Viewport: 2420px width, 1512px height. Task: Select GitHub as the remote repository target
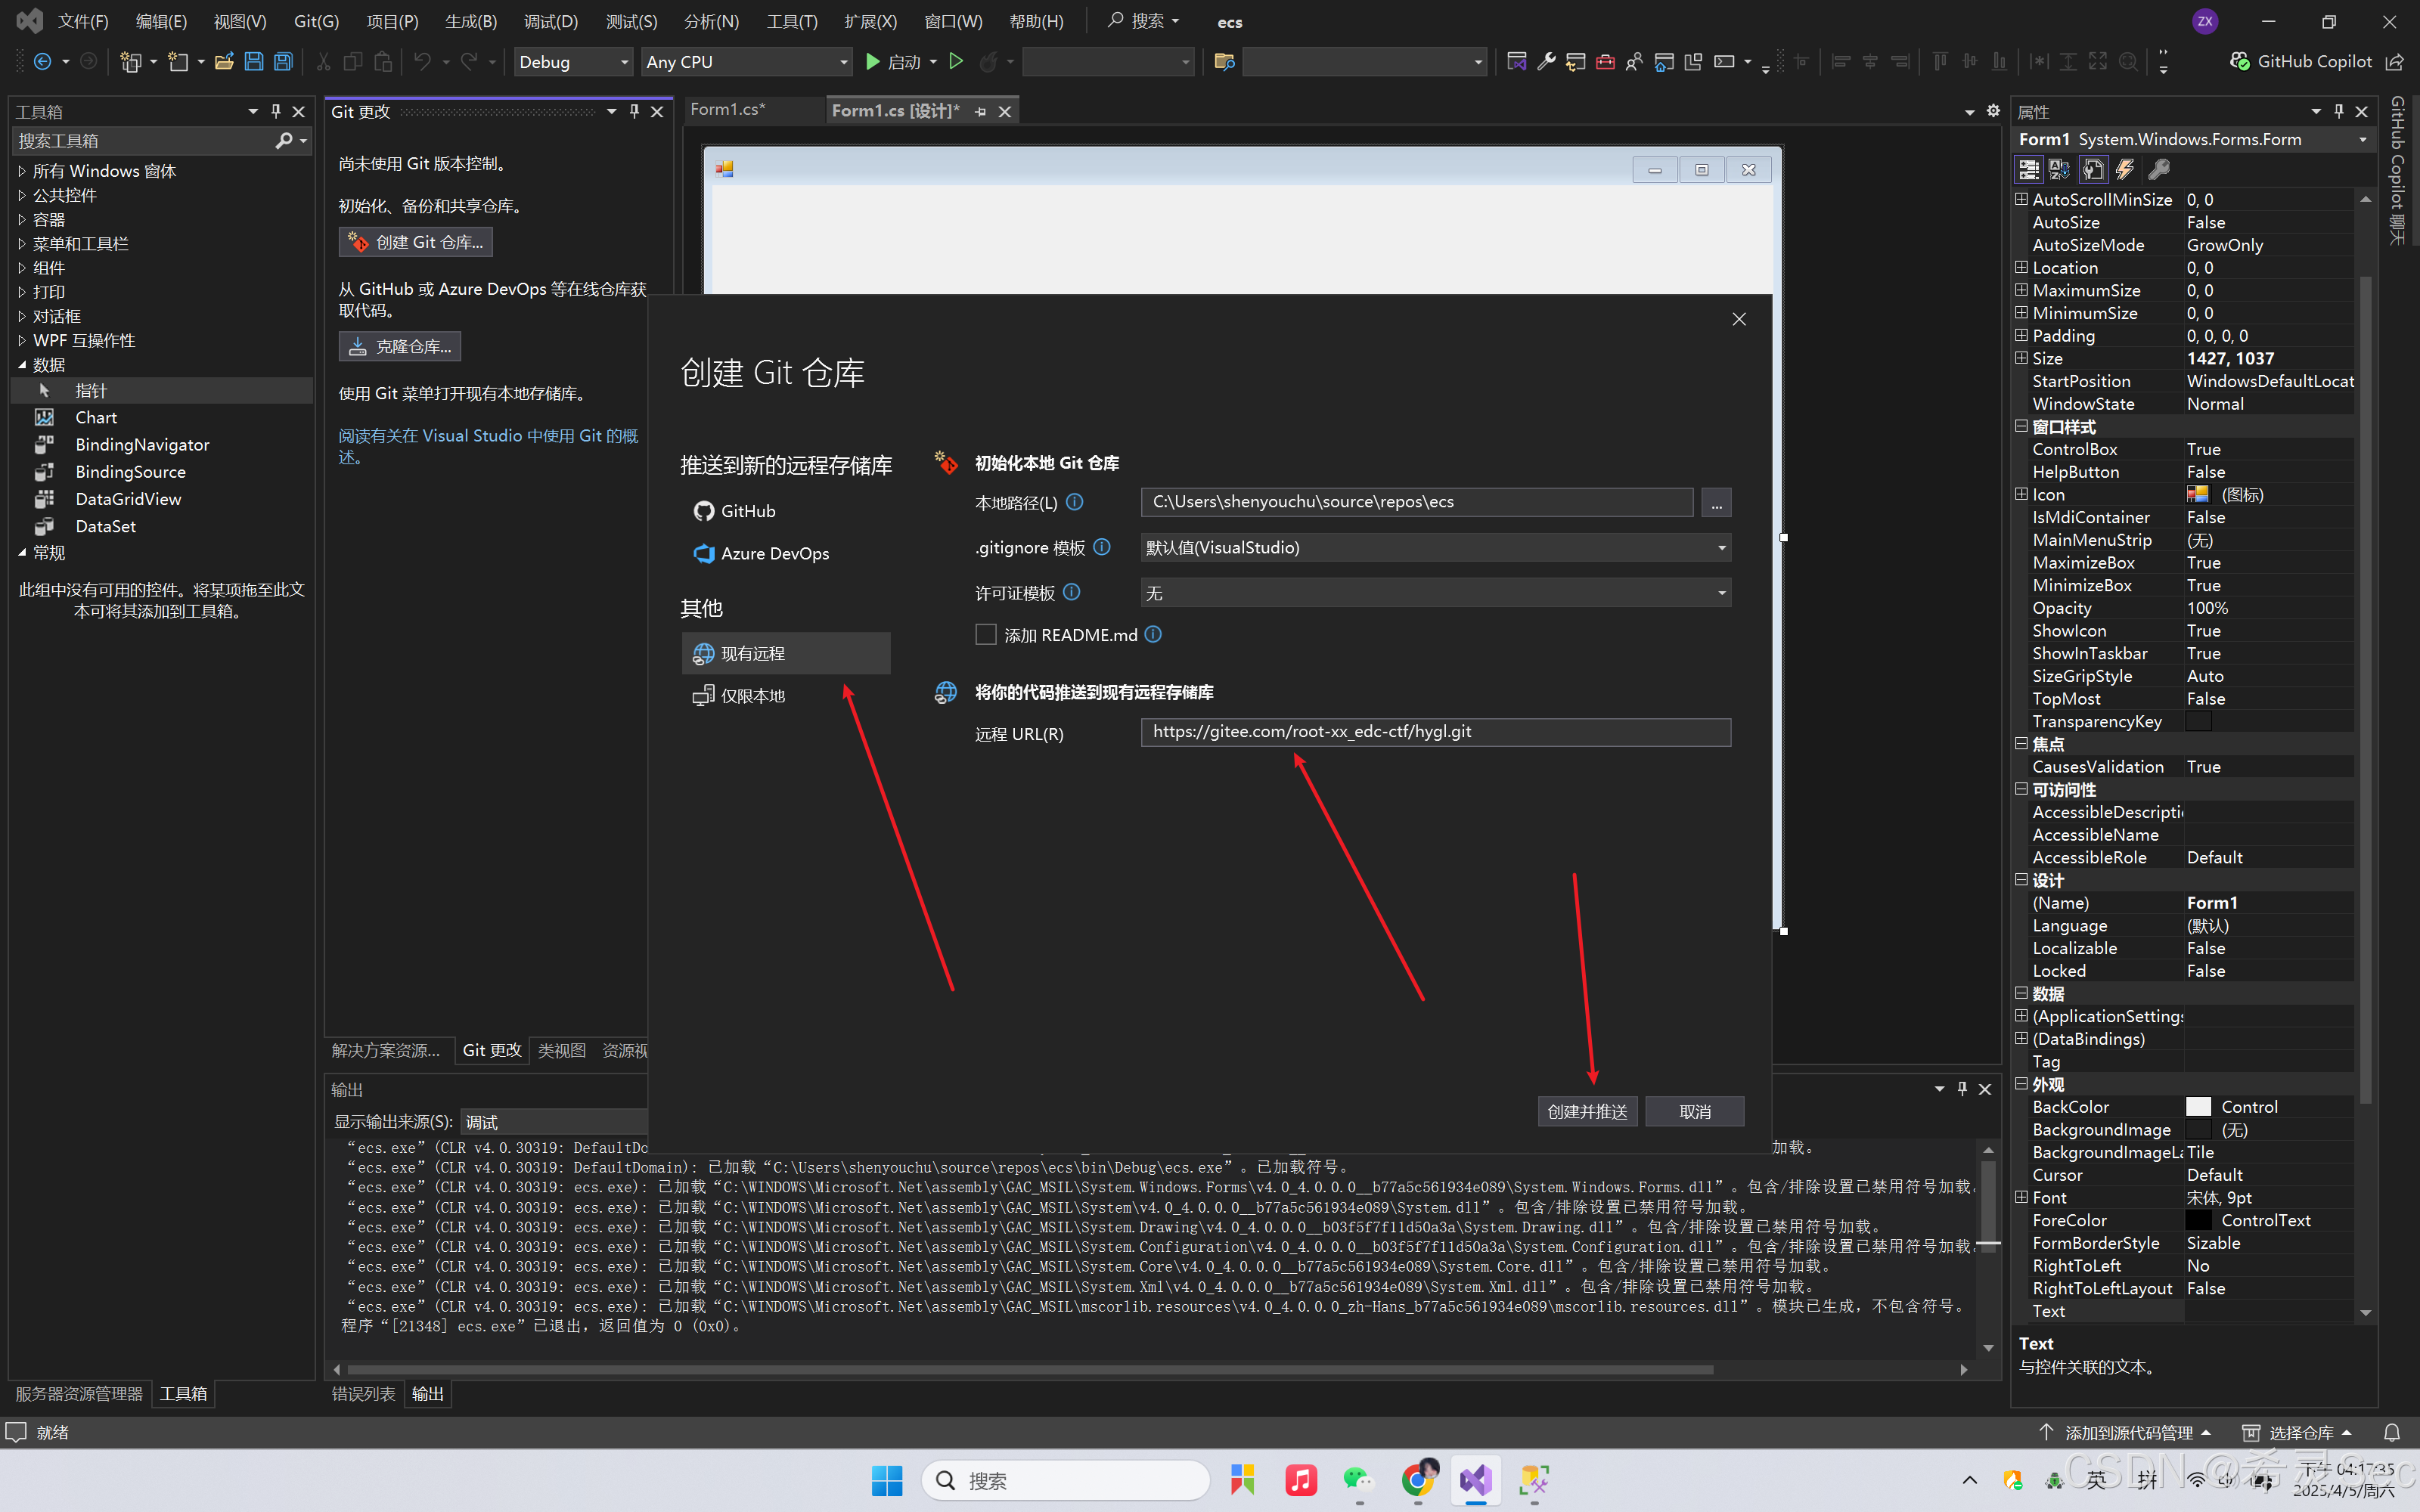pyautogui.click(x=747, y=511)
